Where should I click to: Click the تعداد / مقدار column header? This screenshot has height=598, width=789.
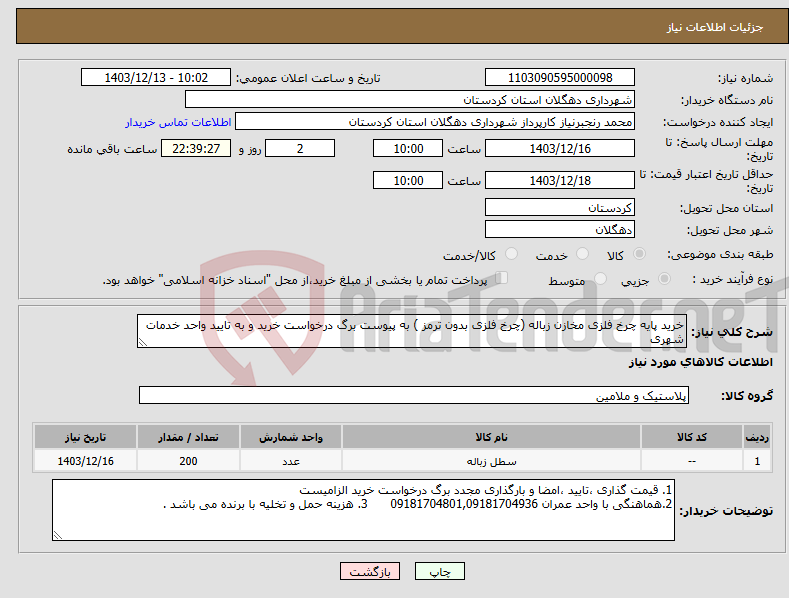(188, 437)
